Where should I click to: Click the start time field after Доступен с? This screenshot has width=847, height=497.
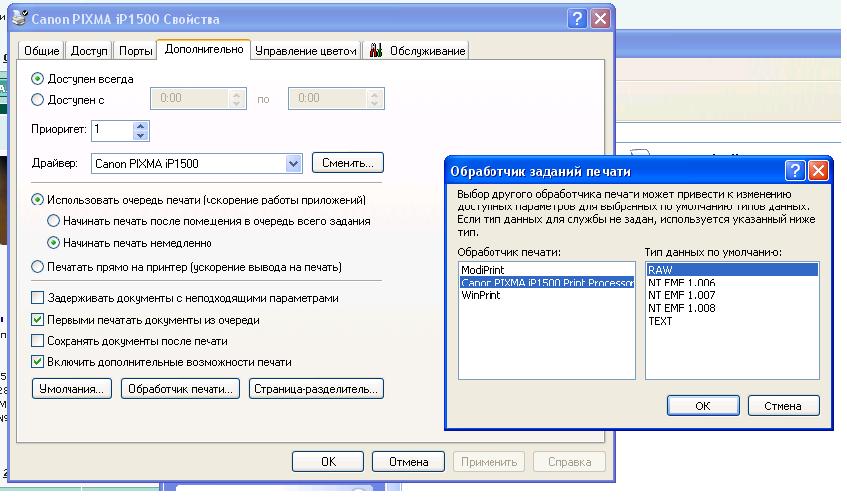coord(198,98)
